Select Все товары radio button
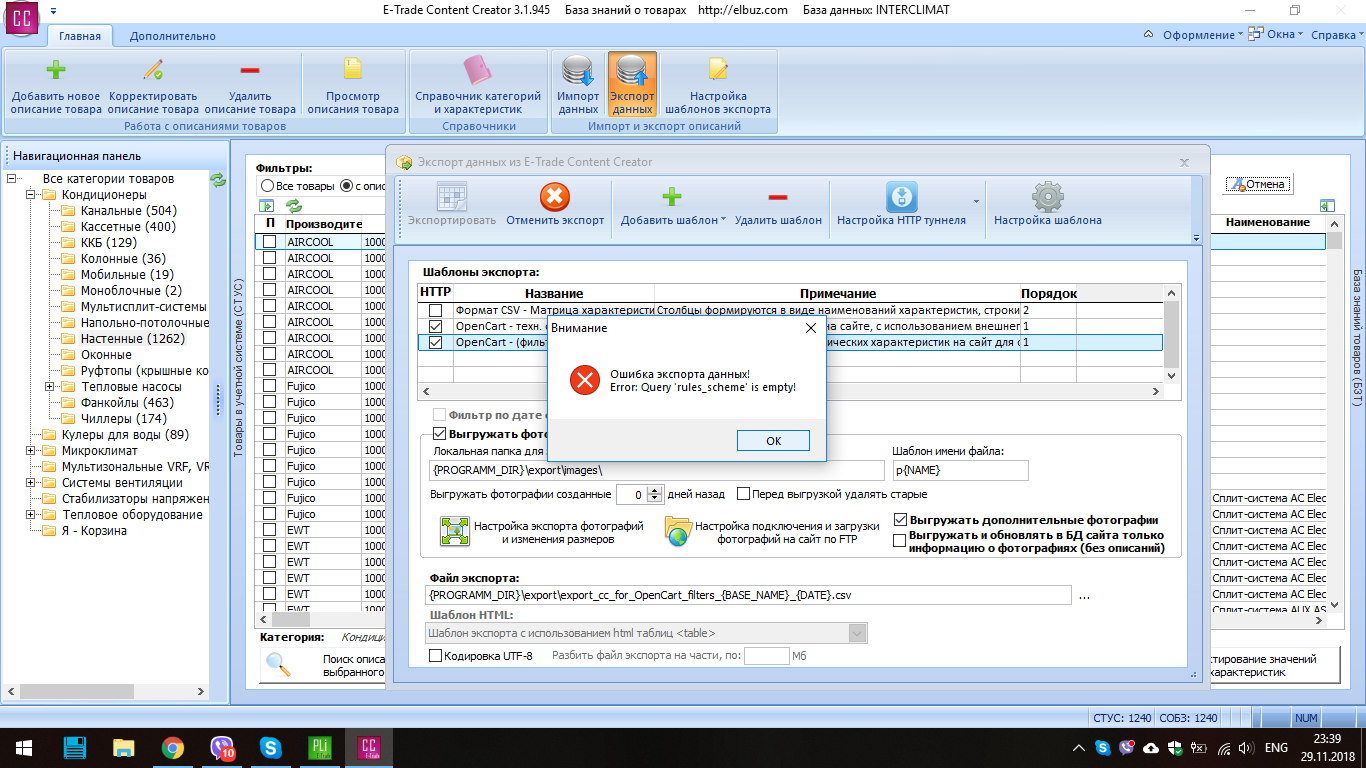 click(x=267, y=186)
